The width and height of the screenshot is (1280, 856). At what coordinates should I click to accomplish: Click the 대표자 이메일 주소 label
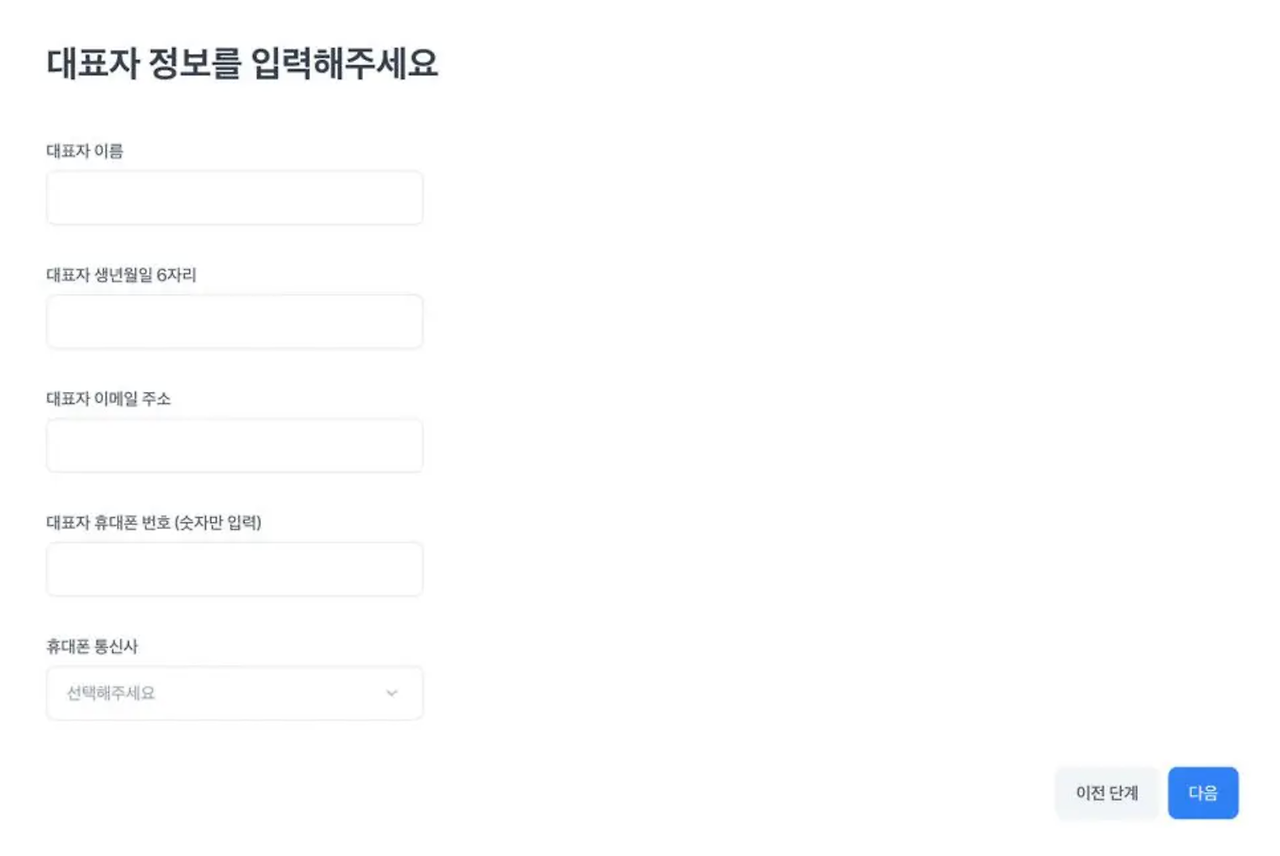tap(108, 398)
